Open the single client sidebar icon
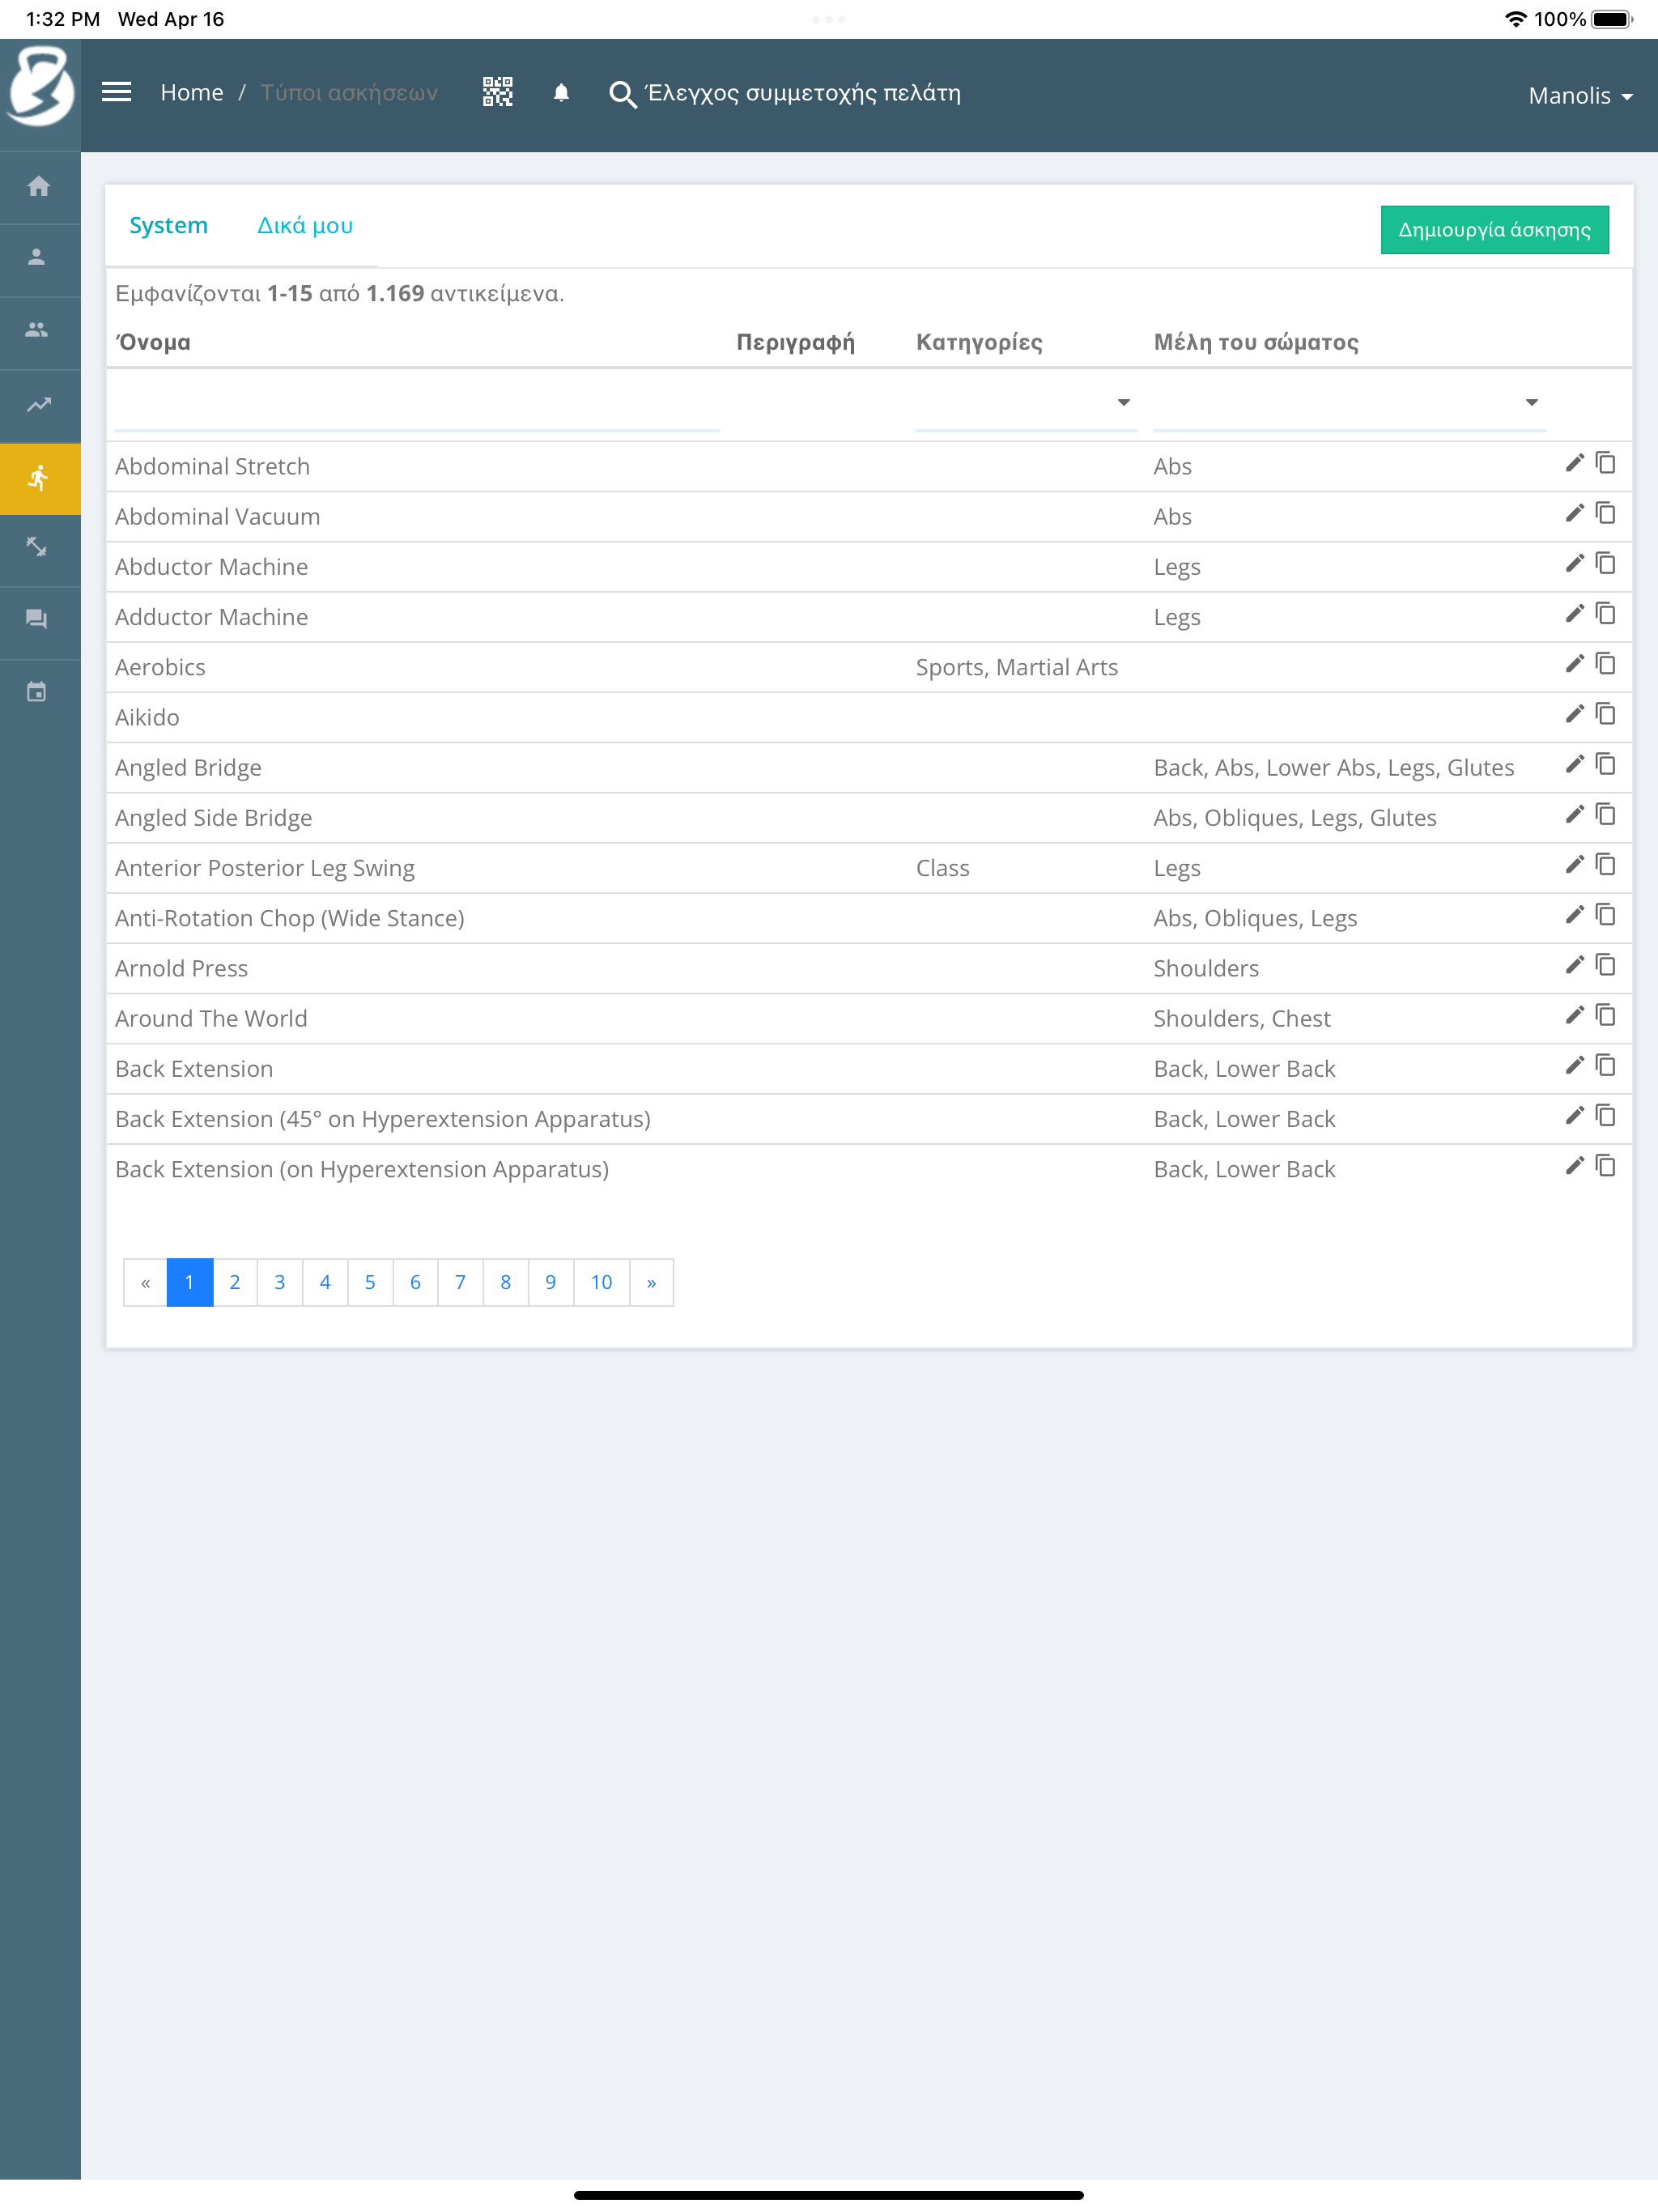The height and width of the screenshot is (2212, 1658). (x=37, y=258)
